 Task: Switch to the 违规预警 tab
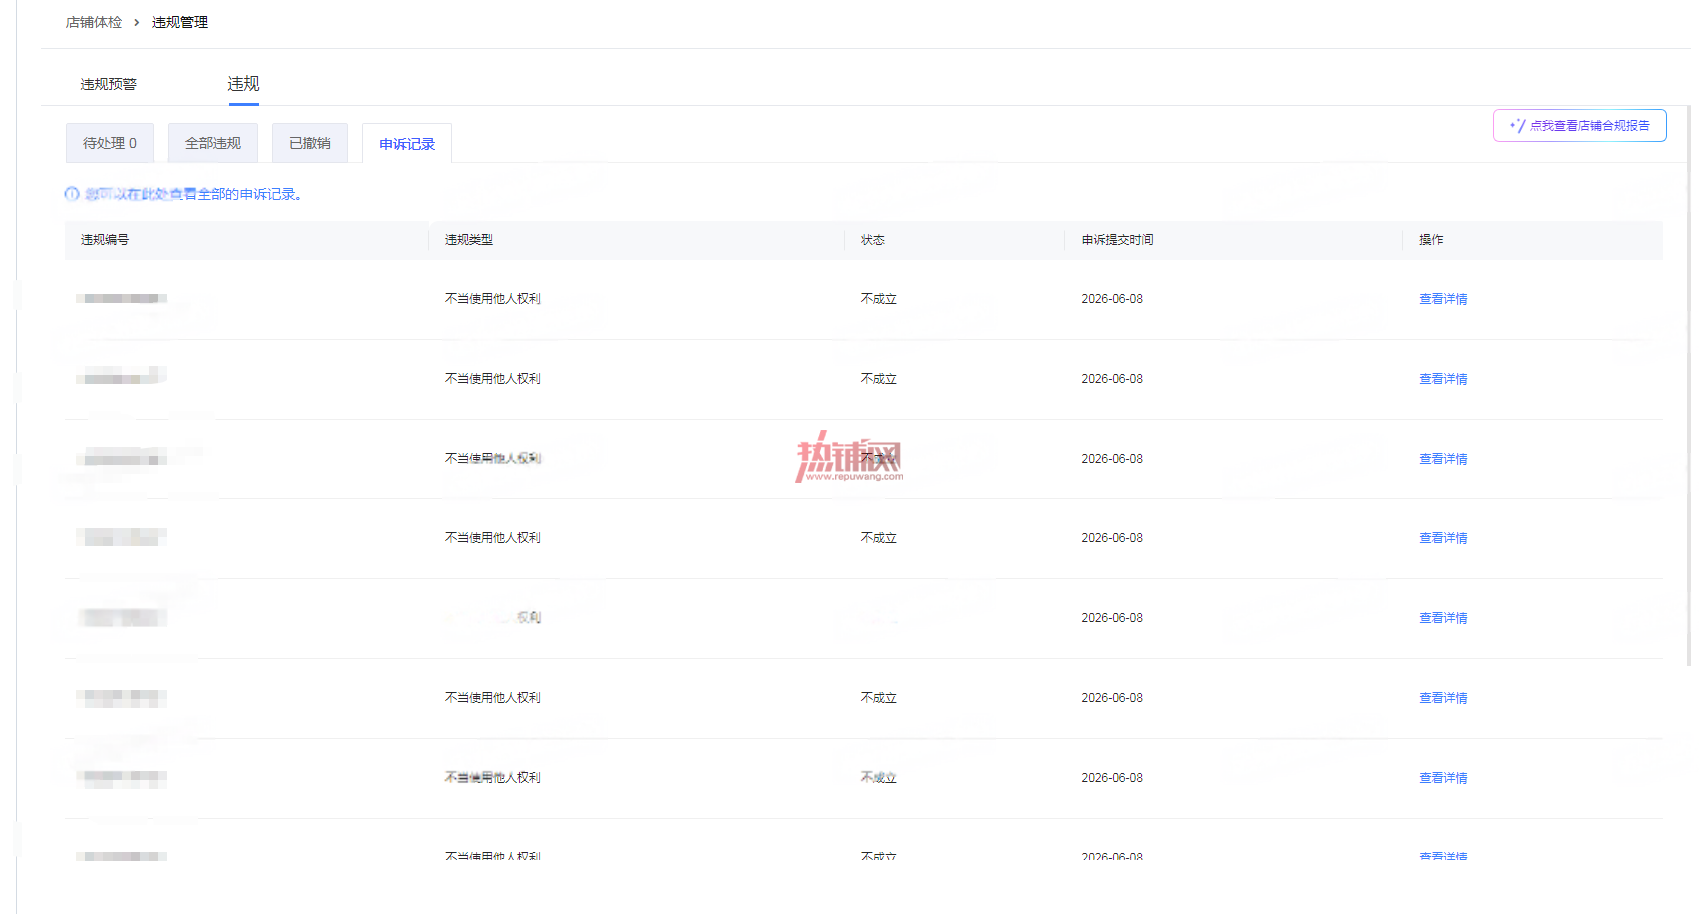tap(109, 84)
